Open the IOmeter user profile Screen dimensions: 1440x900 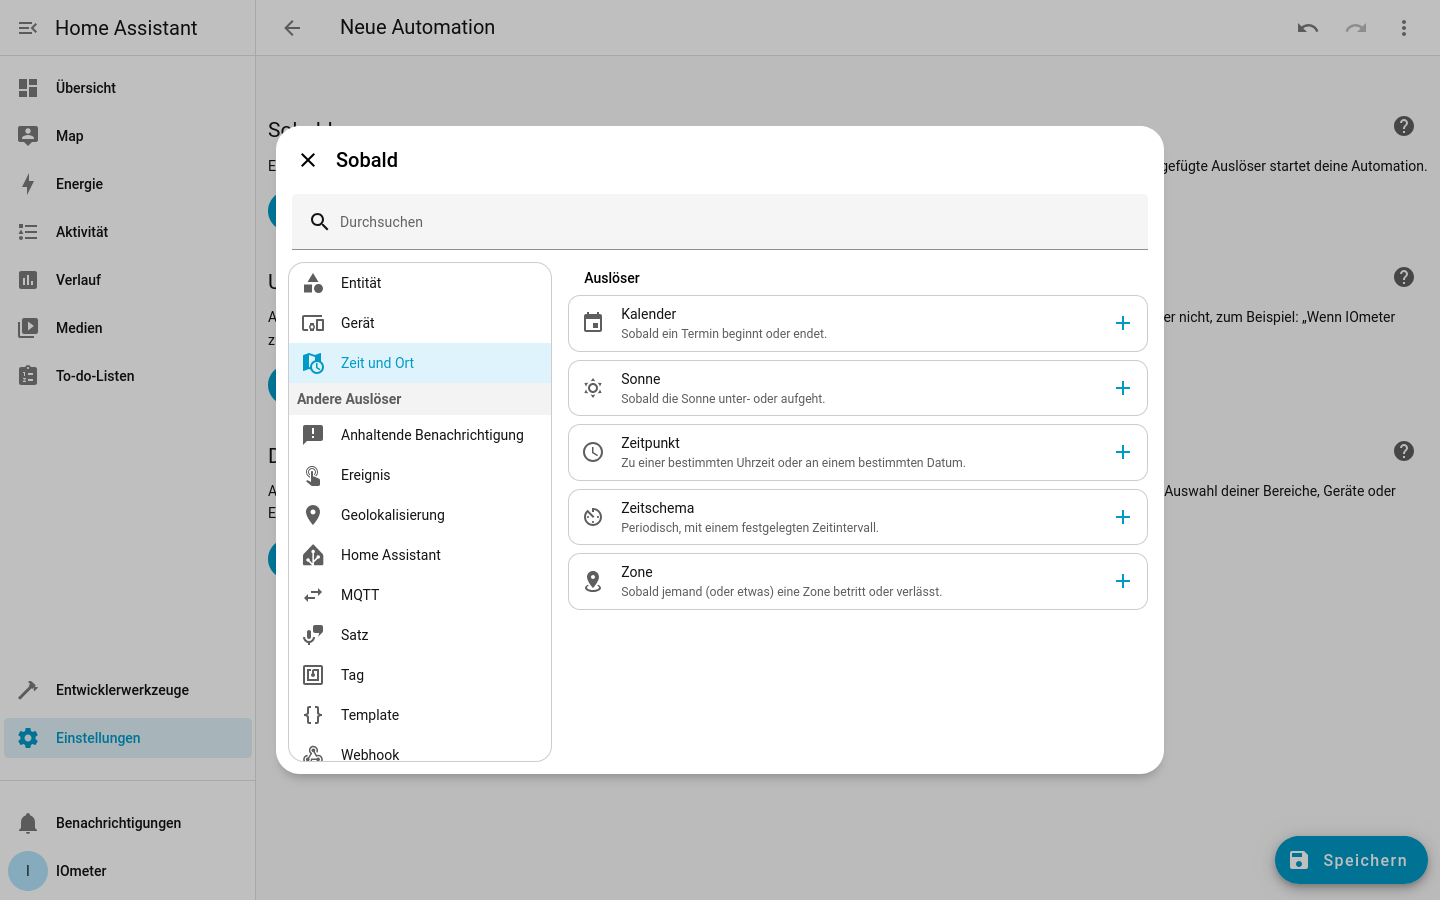click(x=128, y=871)
